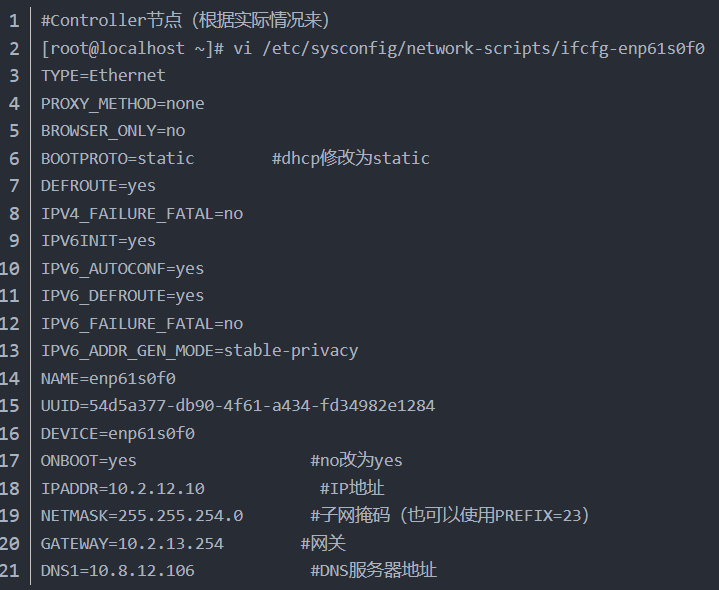Place cursor on BOOTPROTO=static text

coord(117,158)
